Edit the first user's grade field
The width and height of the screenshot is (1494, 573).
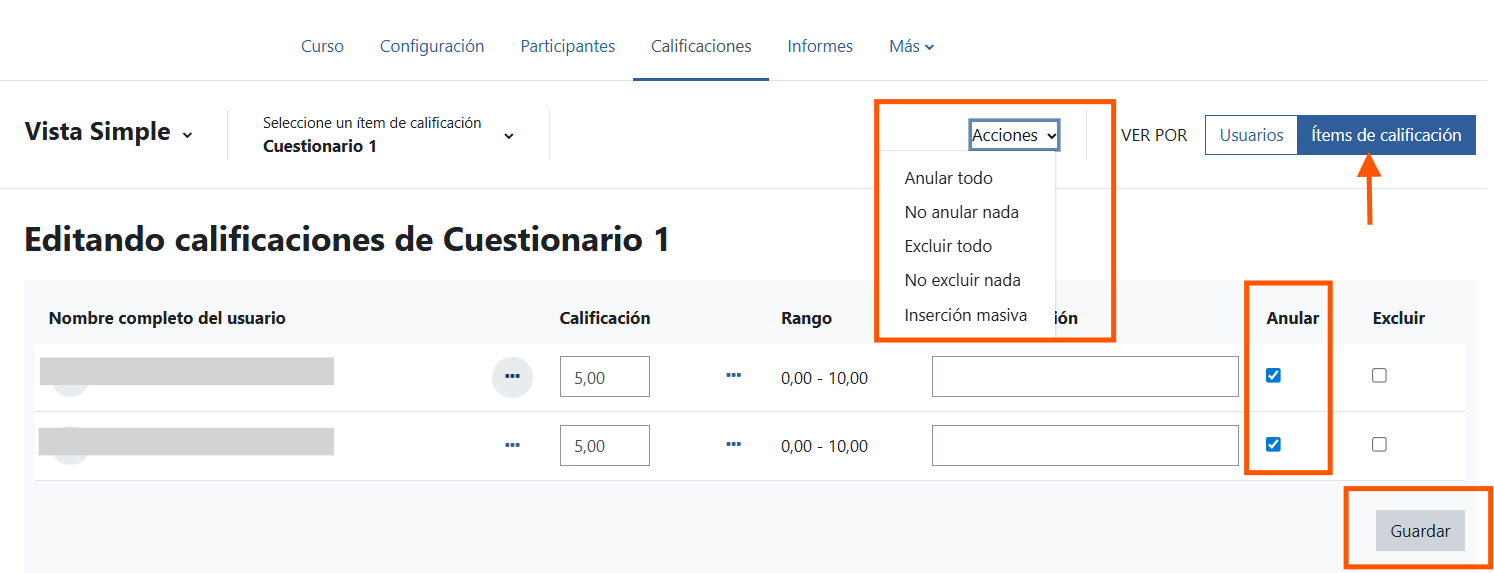pyautogui.click(x=605, y=377)
